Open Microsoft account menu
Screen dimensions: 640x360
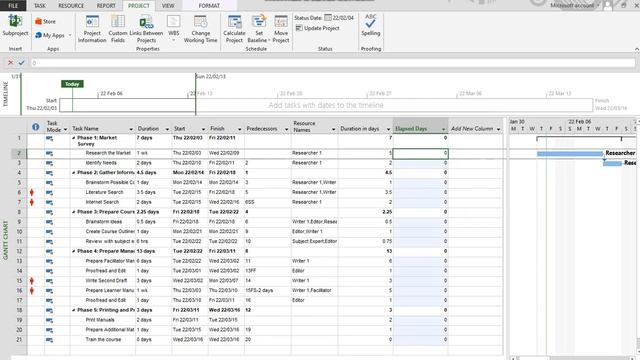pos(575,5)
